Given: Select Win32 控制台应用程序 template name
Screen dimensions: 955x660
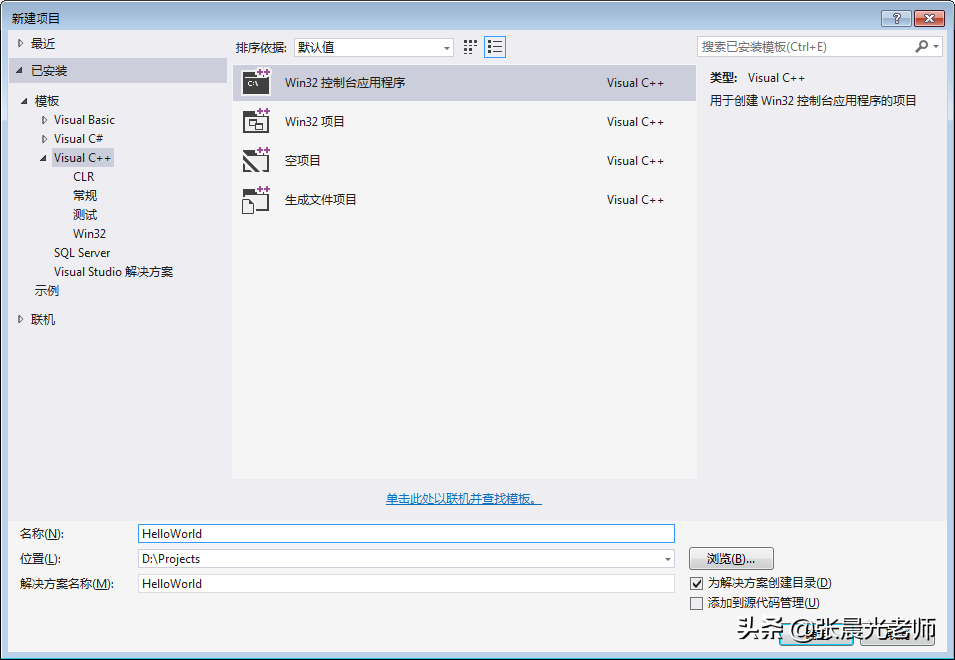Looking at the screenshot, I should tap(345, 83).
